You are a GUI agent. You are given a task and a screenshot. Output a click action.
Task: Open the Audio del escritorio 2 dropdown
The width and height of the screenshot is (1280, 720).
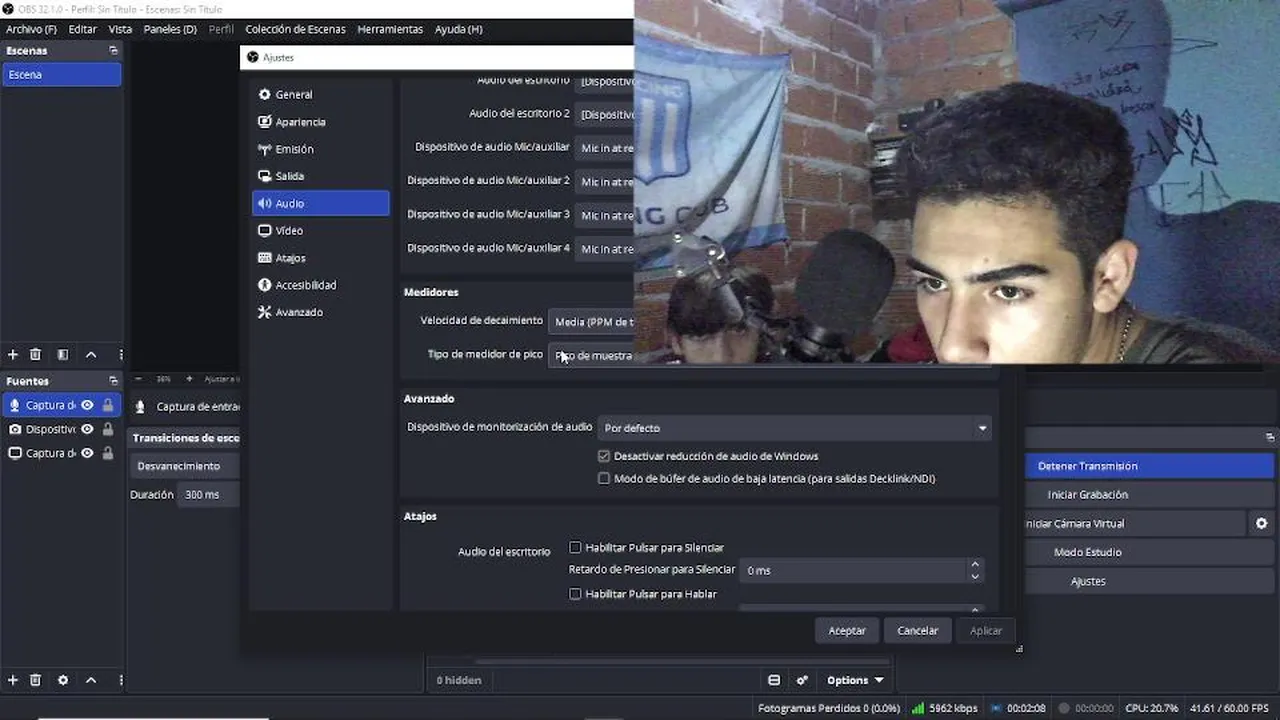point(604,114)
